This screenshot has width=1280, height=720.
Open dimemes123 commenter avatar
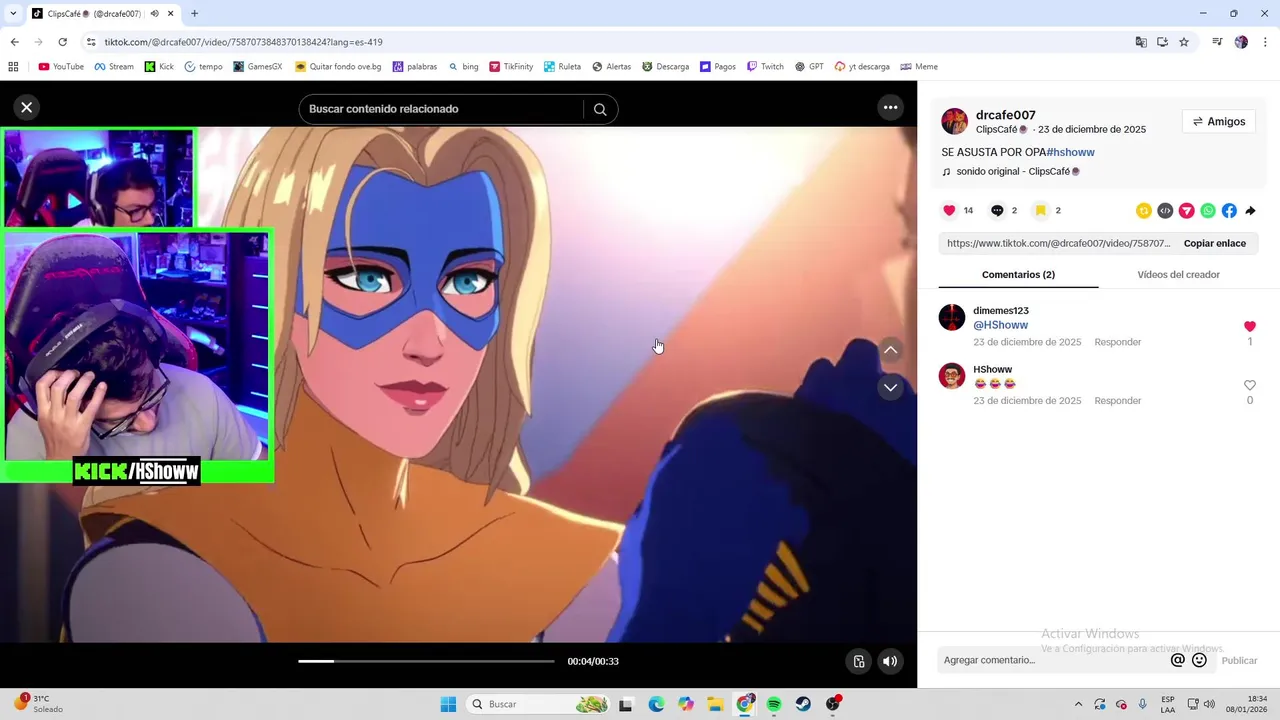[952, 318]
